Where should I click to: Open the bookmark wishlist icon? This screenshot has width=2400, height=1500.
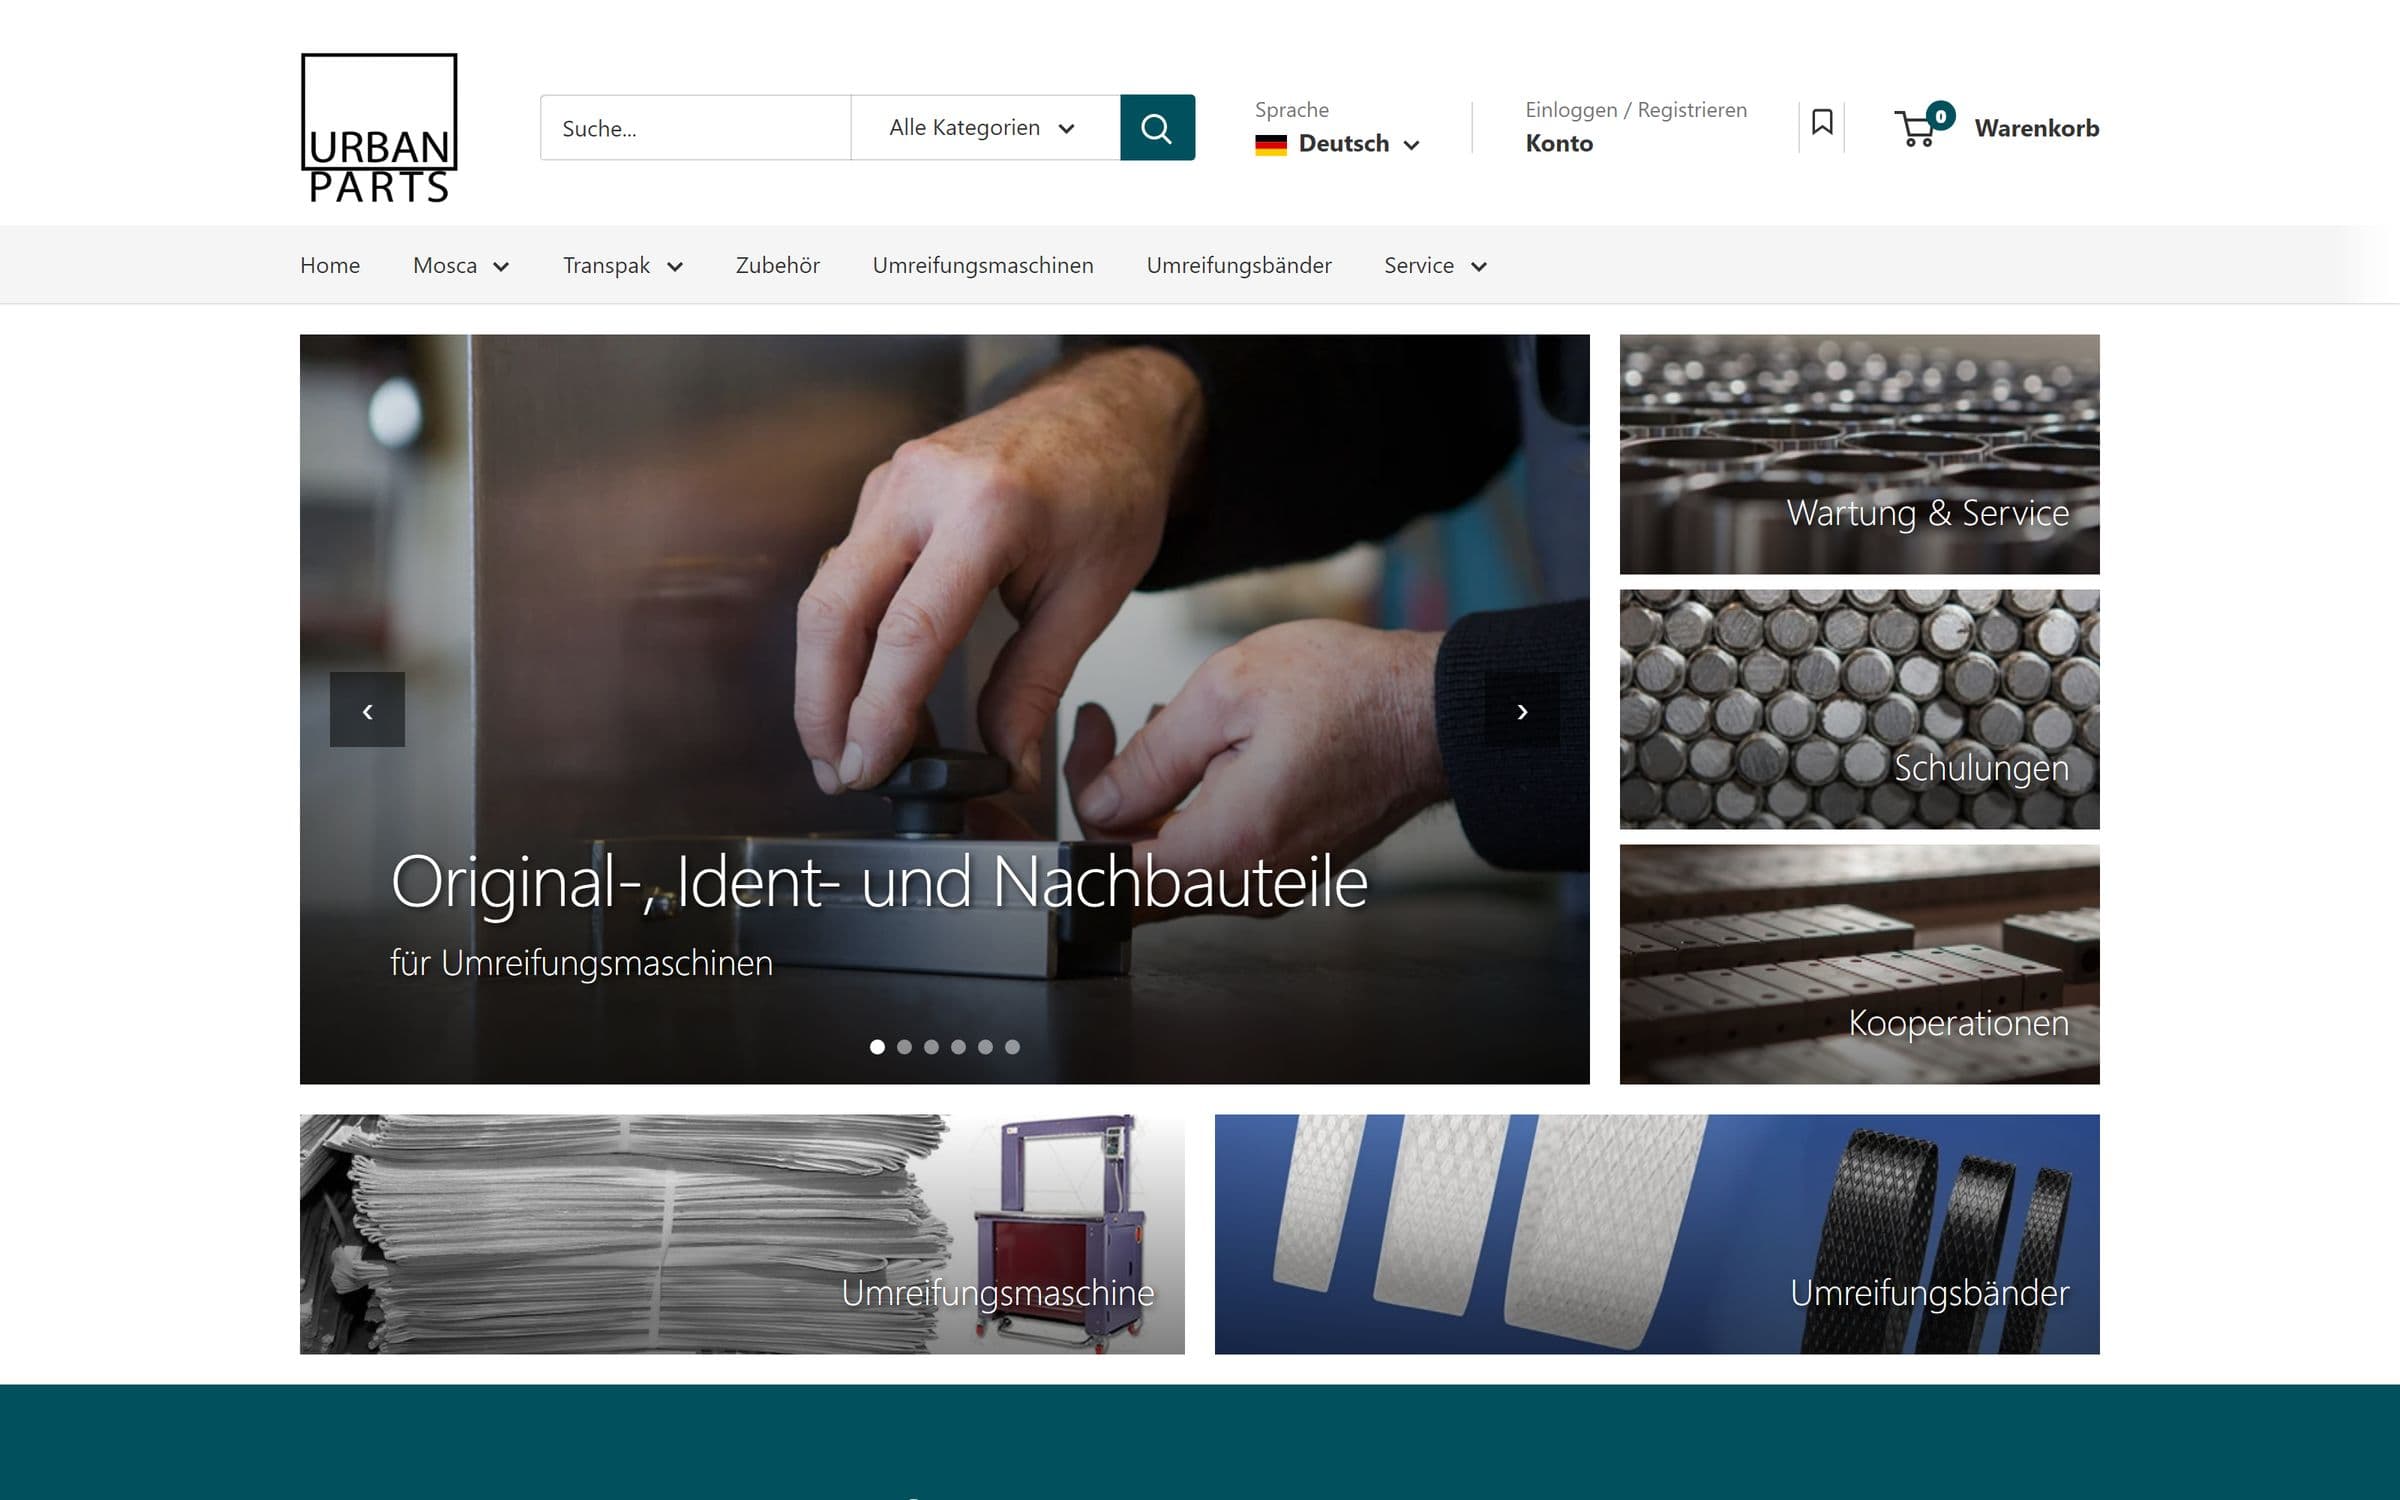pyautogui.click(x=1822, y=123)
